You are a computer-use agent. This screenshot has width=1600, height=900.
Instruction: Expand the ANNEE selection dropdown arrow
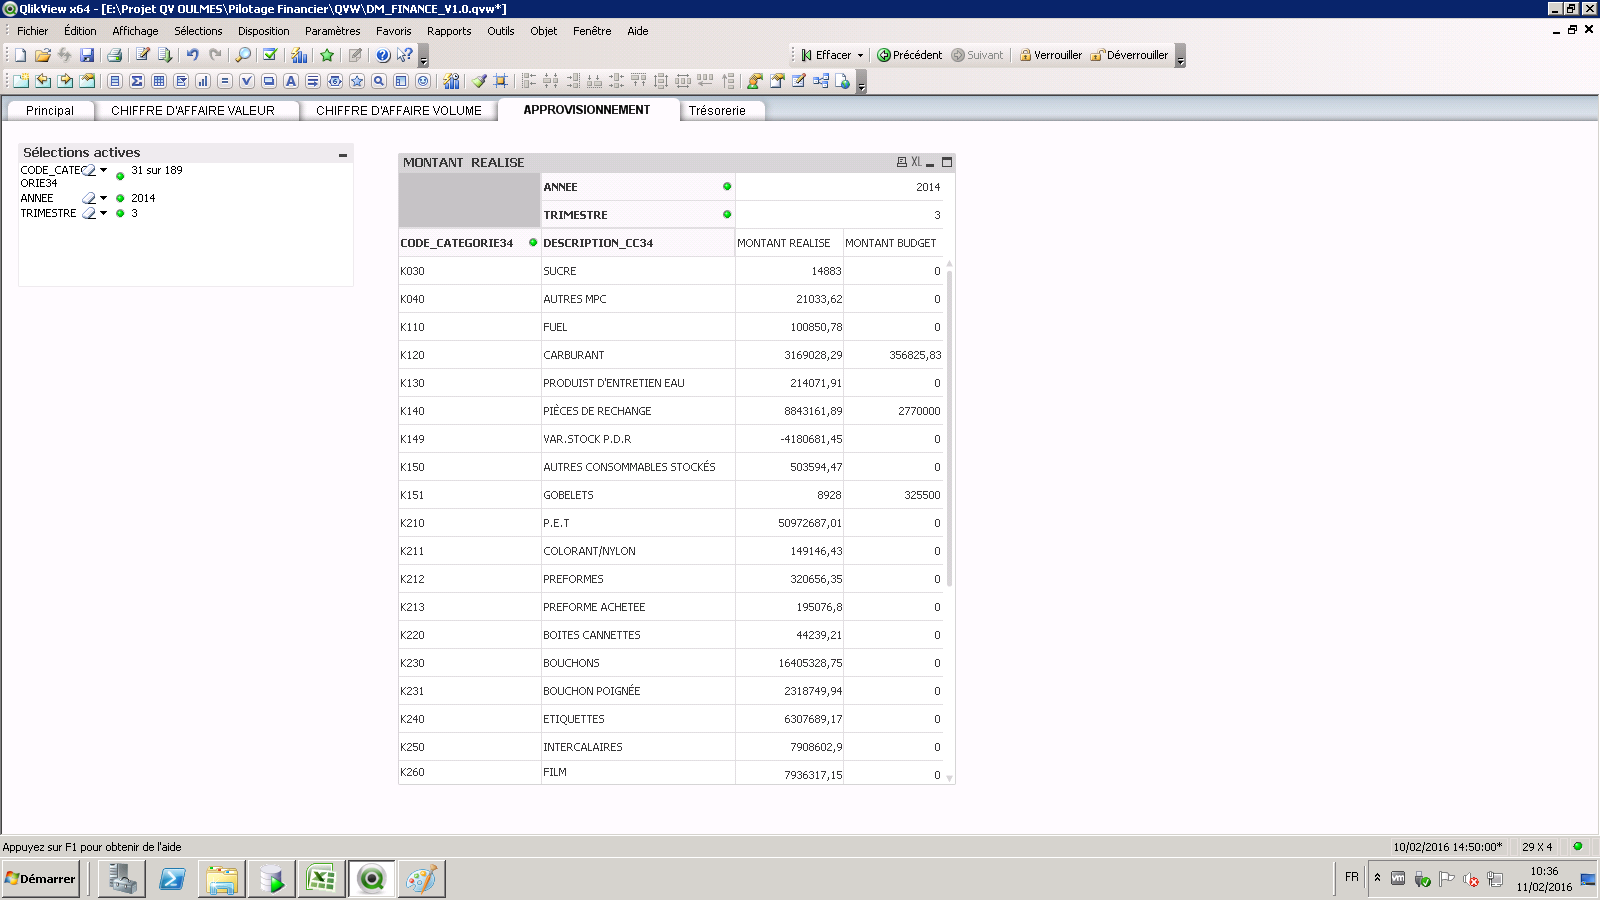tap(103, 198)
